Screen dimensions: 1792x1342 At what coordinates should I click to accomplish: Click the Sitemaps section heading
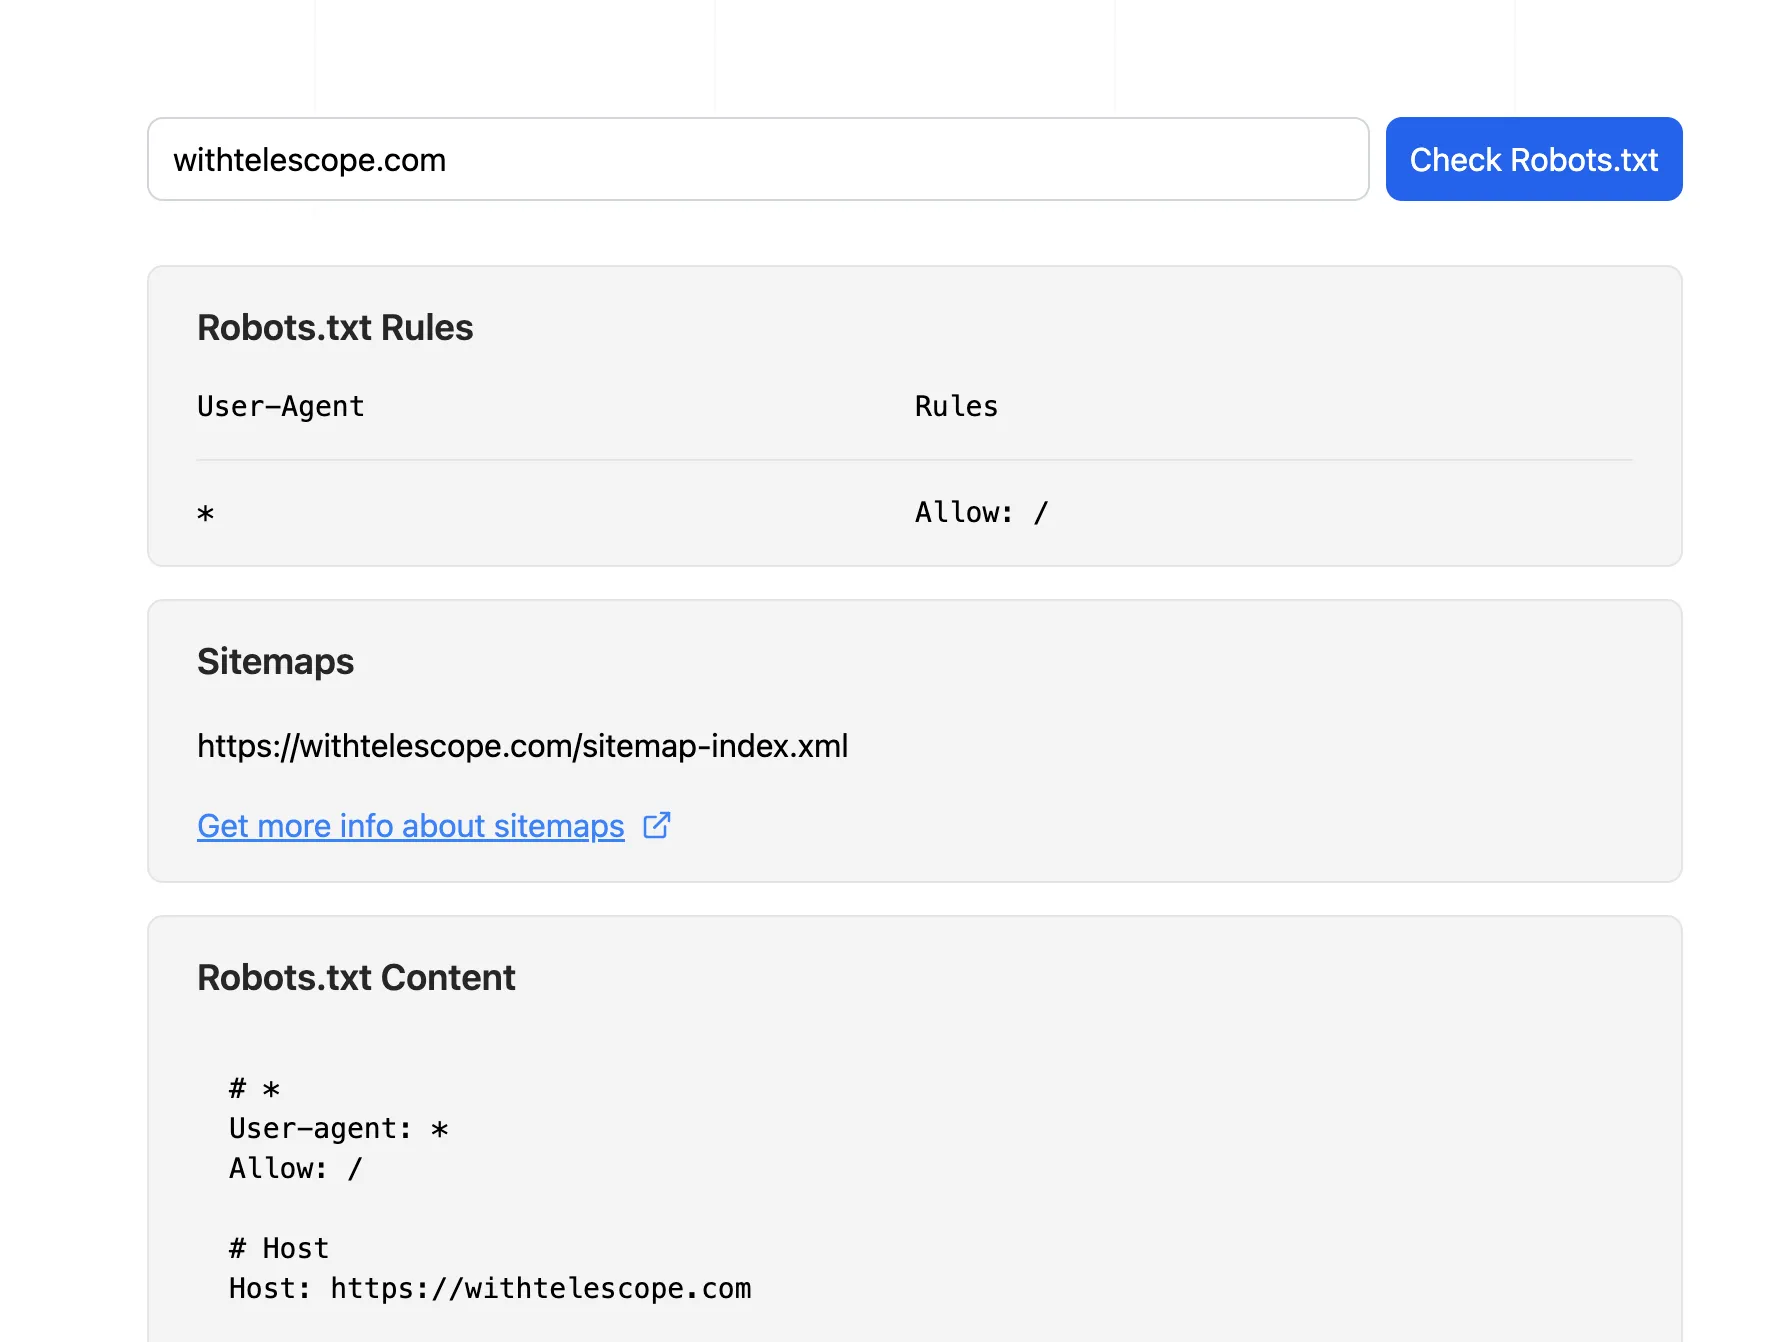pyautogui.click(x=275, y=662)
